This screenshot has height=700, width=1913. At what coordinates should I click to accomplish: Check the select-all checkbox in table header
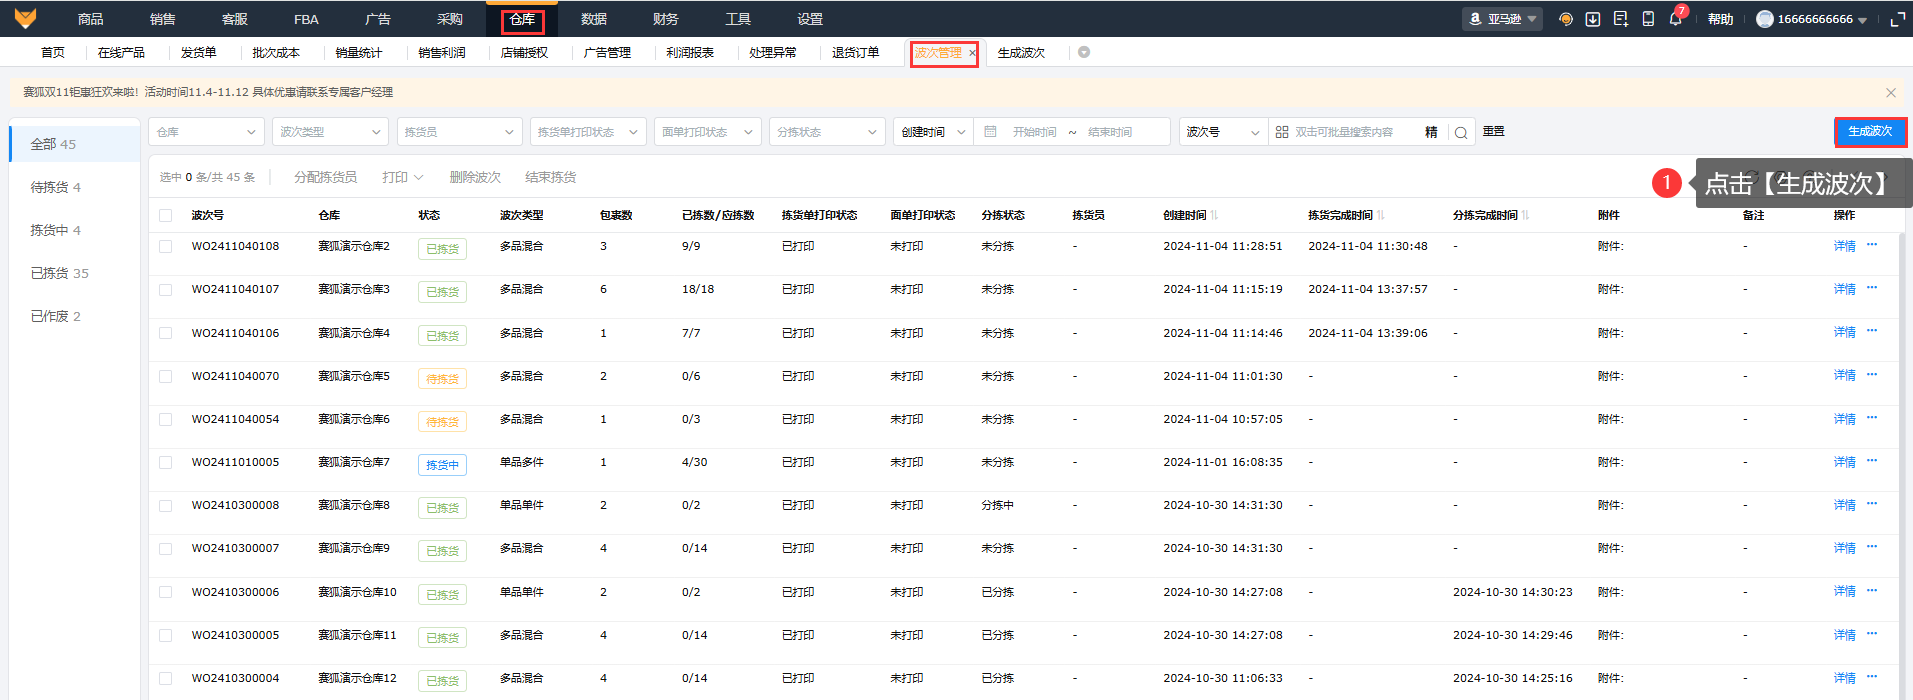(x=166, y=215)
